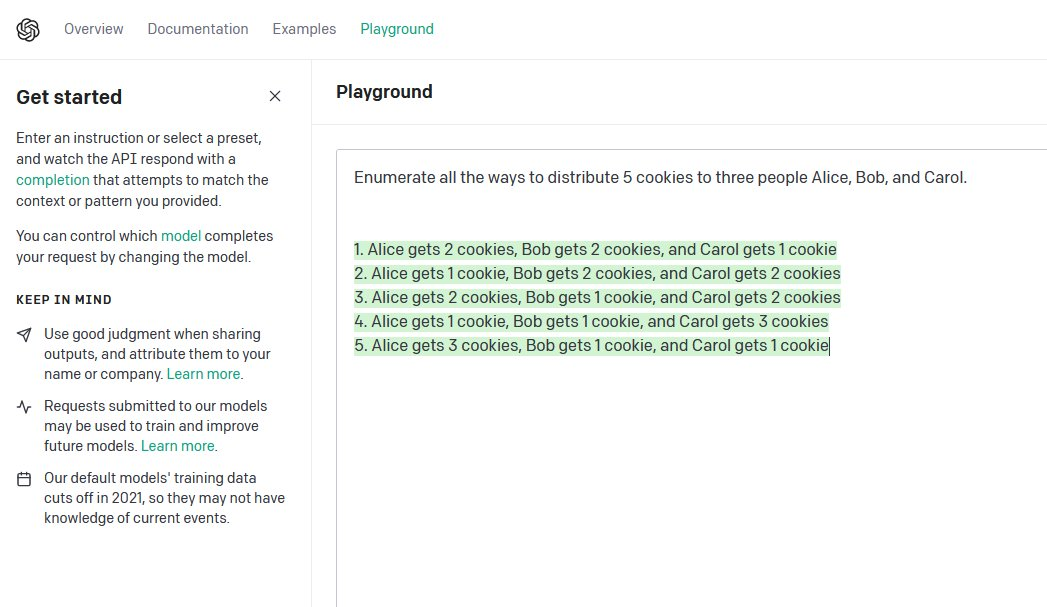
Task: Click the paper plane sharing icon
Action: (24, 335)
